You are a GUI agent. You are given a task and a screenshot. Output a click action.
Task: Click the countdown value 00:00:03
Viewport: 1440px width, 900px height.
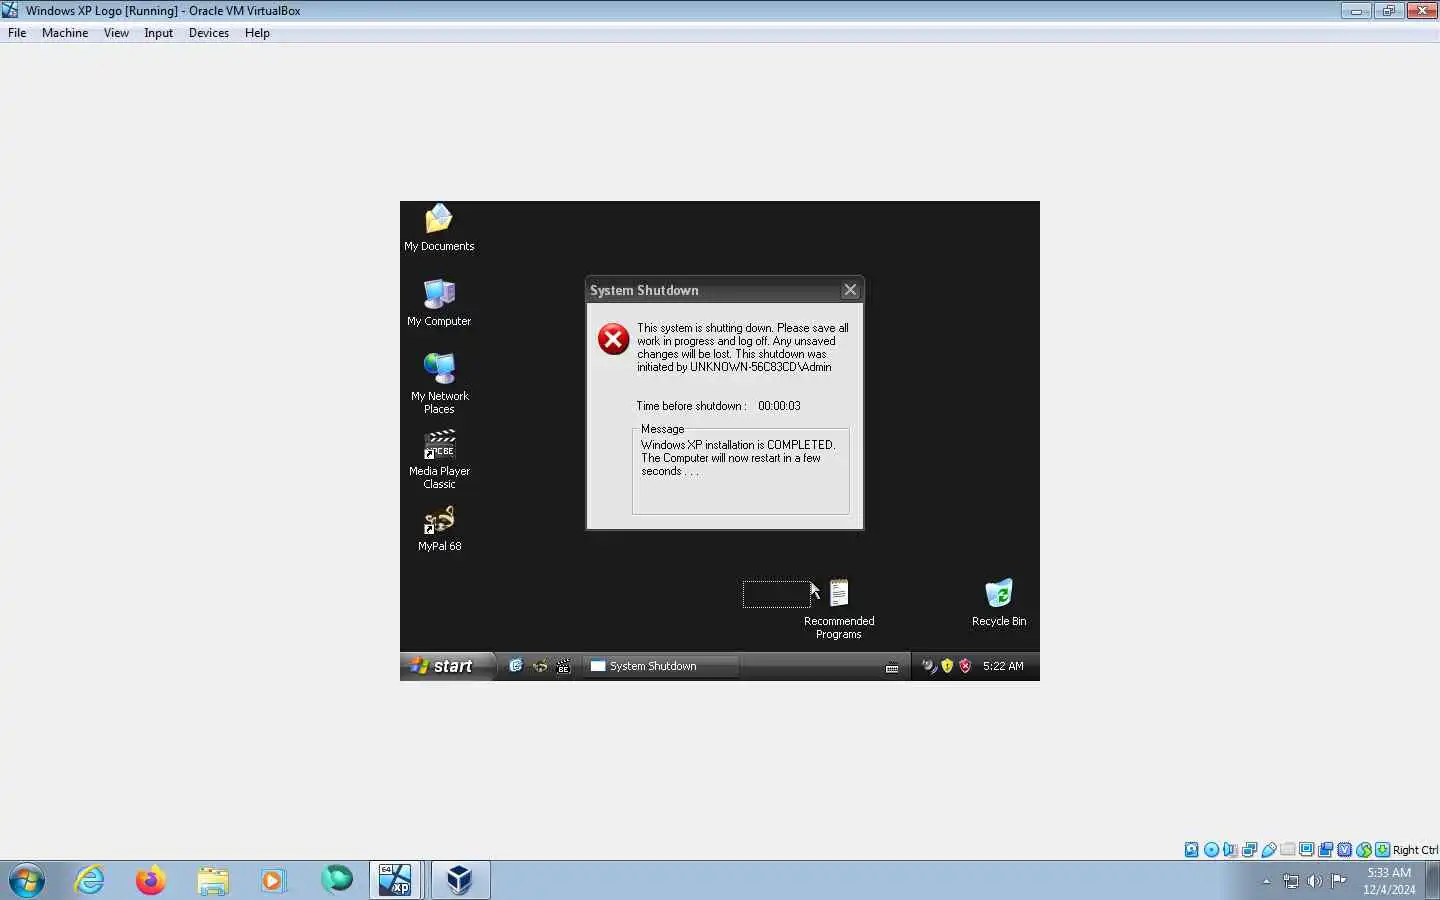point(779,406)
